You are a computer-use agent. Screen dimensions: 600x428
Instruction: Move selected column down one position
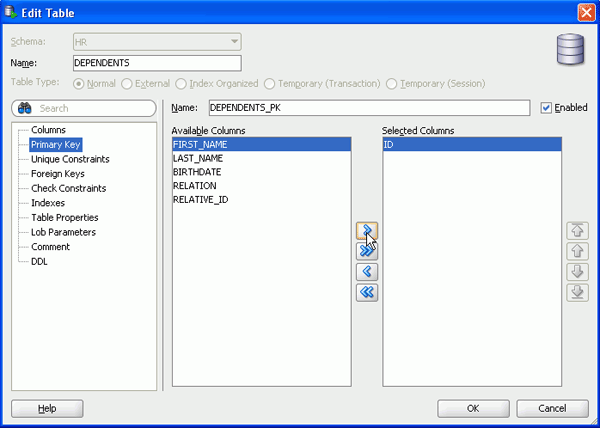tap(577, 272)
